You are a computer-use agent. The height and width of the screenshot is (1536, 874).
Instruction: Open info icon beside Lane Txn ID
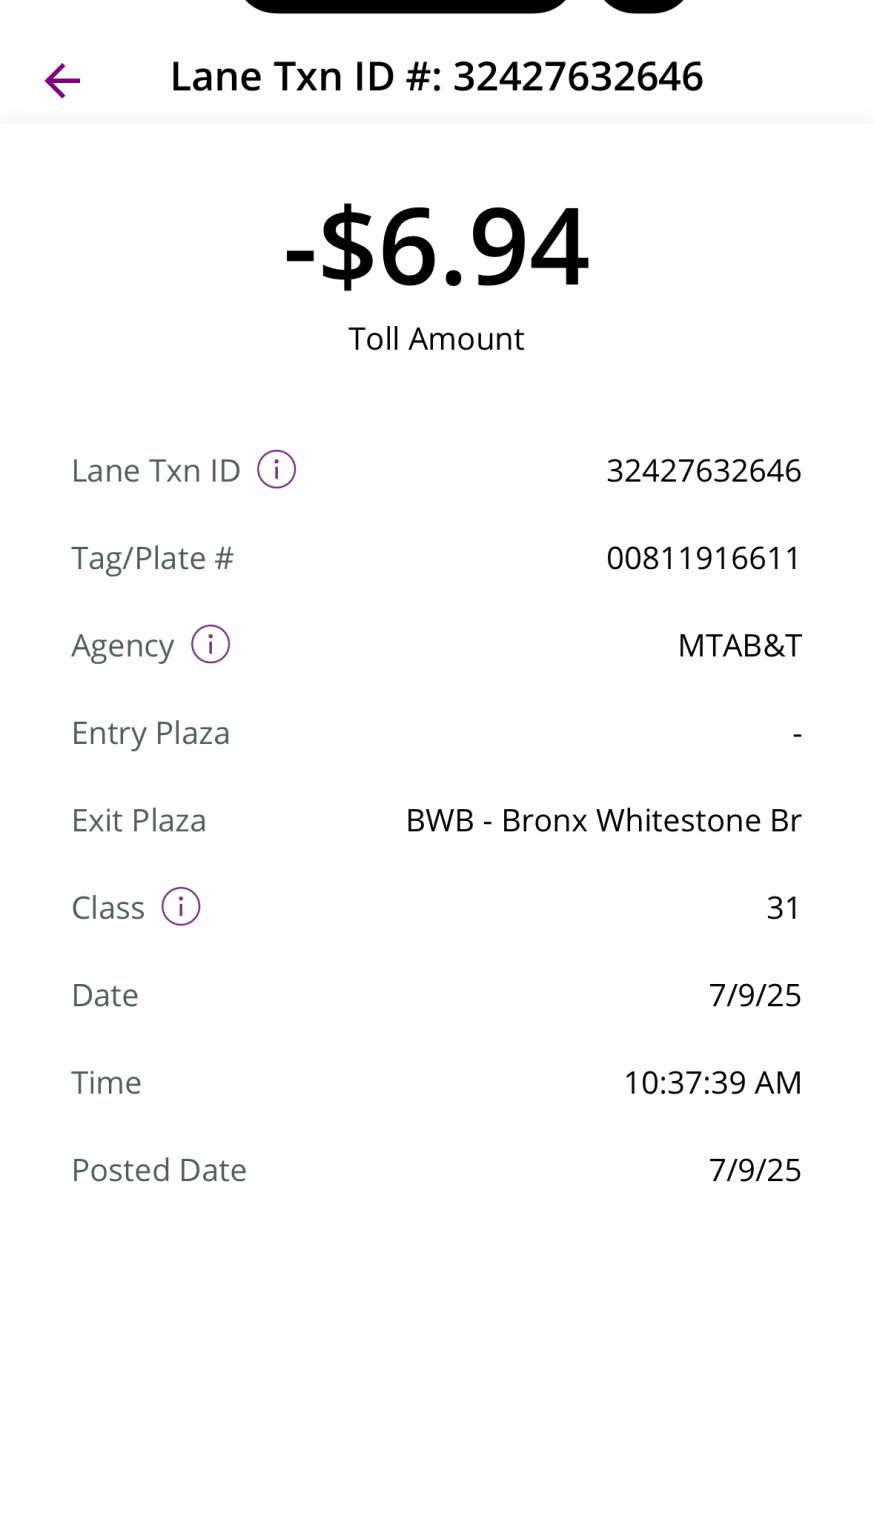tap(276, 469)
